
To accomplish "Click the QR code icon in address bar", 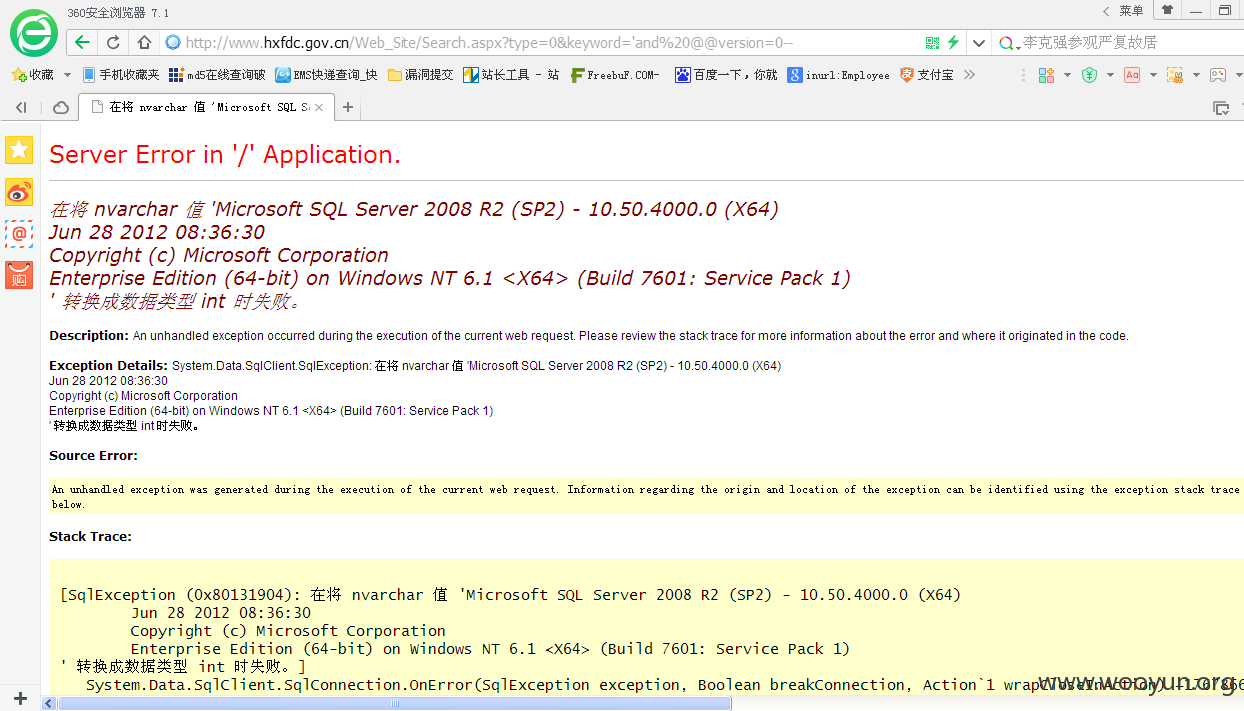I will point(932,43).
